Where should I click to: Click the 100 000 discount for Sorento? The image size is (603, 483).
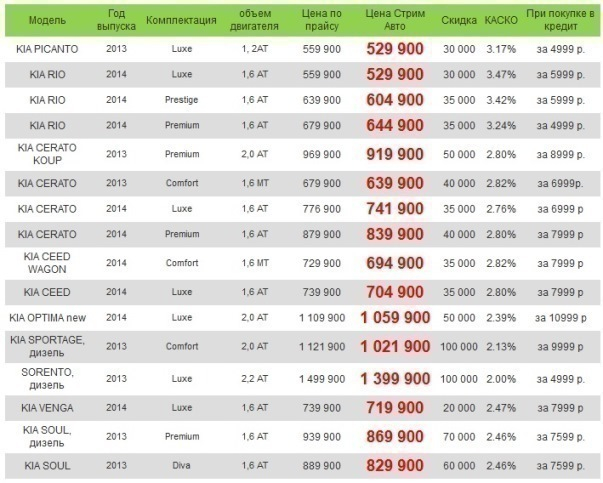coord(459,379)
